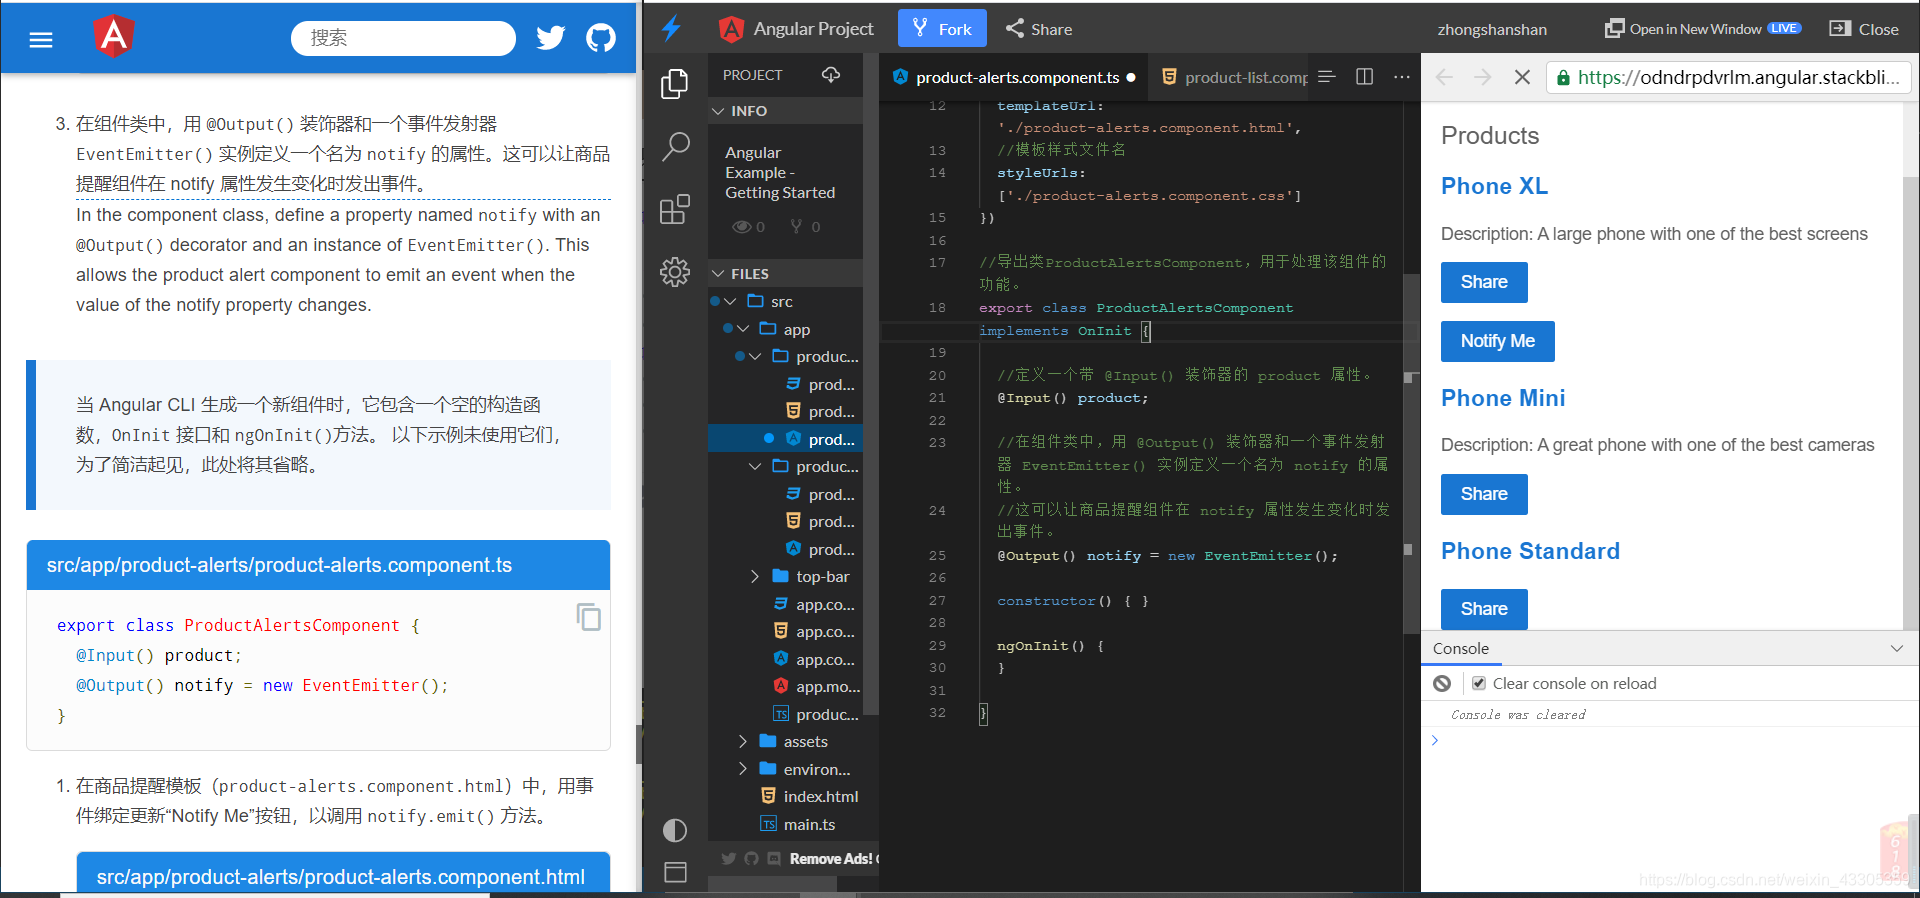1920x898 pixels.
Task: Open preview in new window
Action: (x=1702, y=29)
